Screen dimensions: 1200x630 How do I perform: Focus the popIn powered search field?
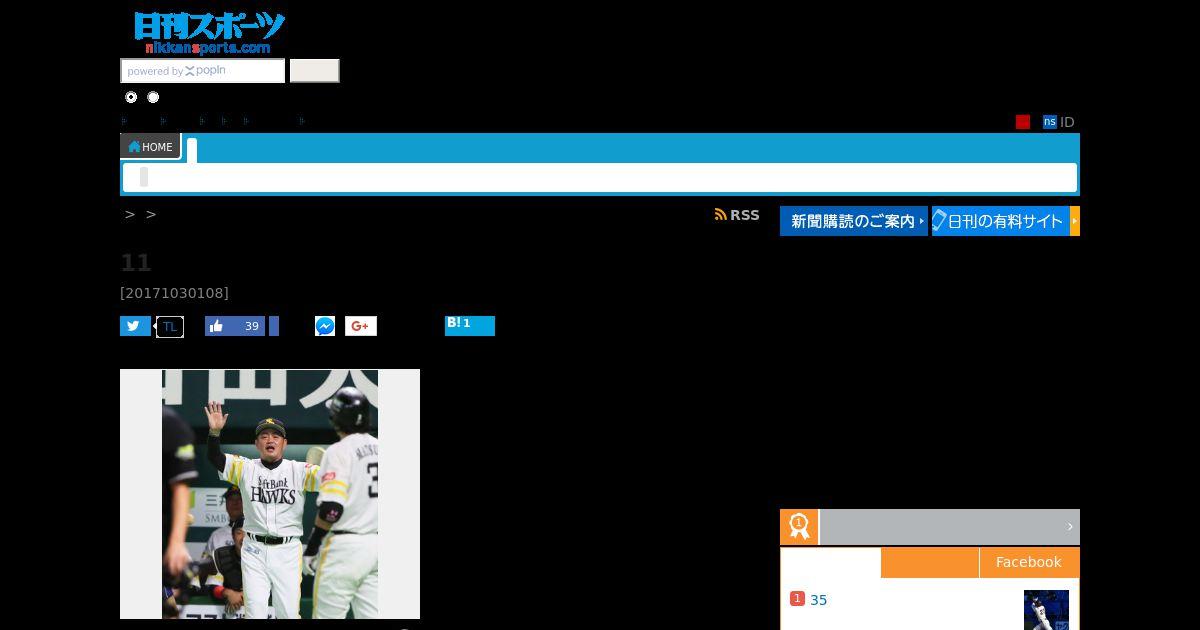tap(203, 71)
